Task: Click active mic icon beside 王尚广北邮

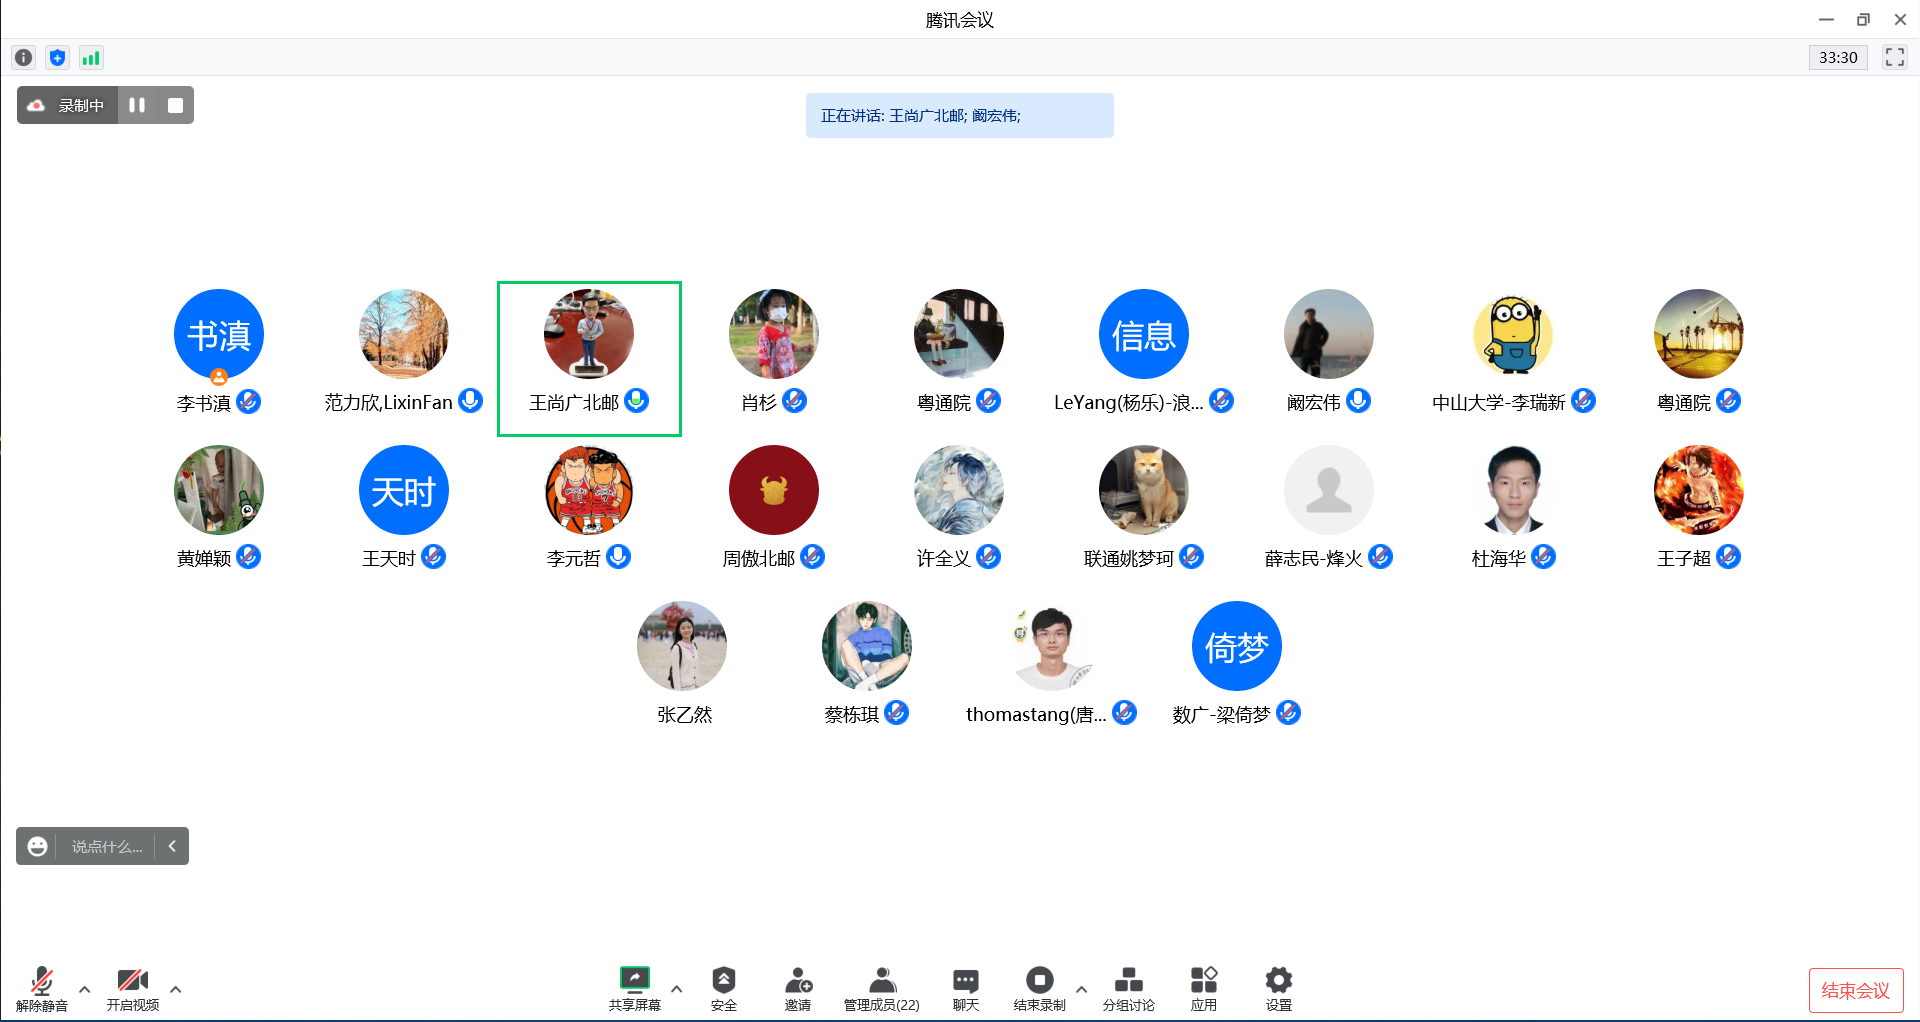Action: tap(637, 400)
